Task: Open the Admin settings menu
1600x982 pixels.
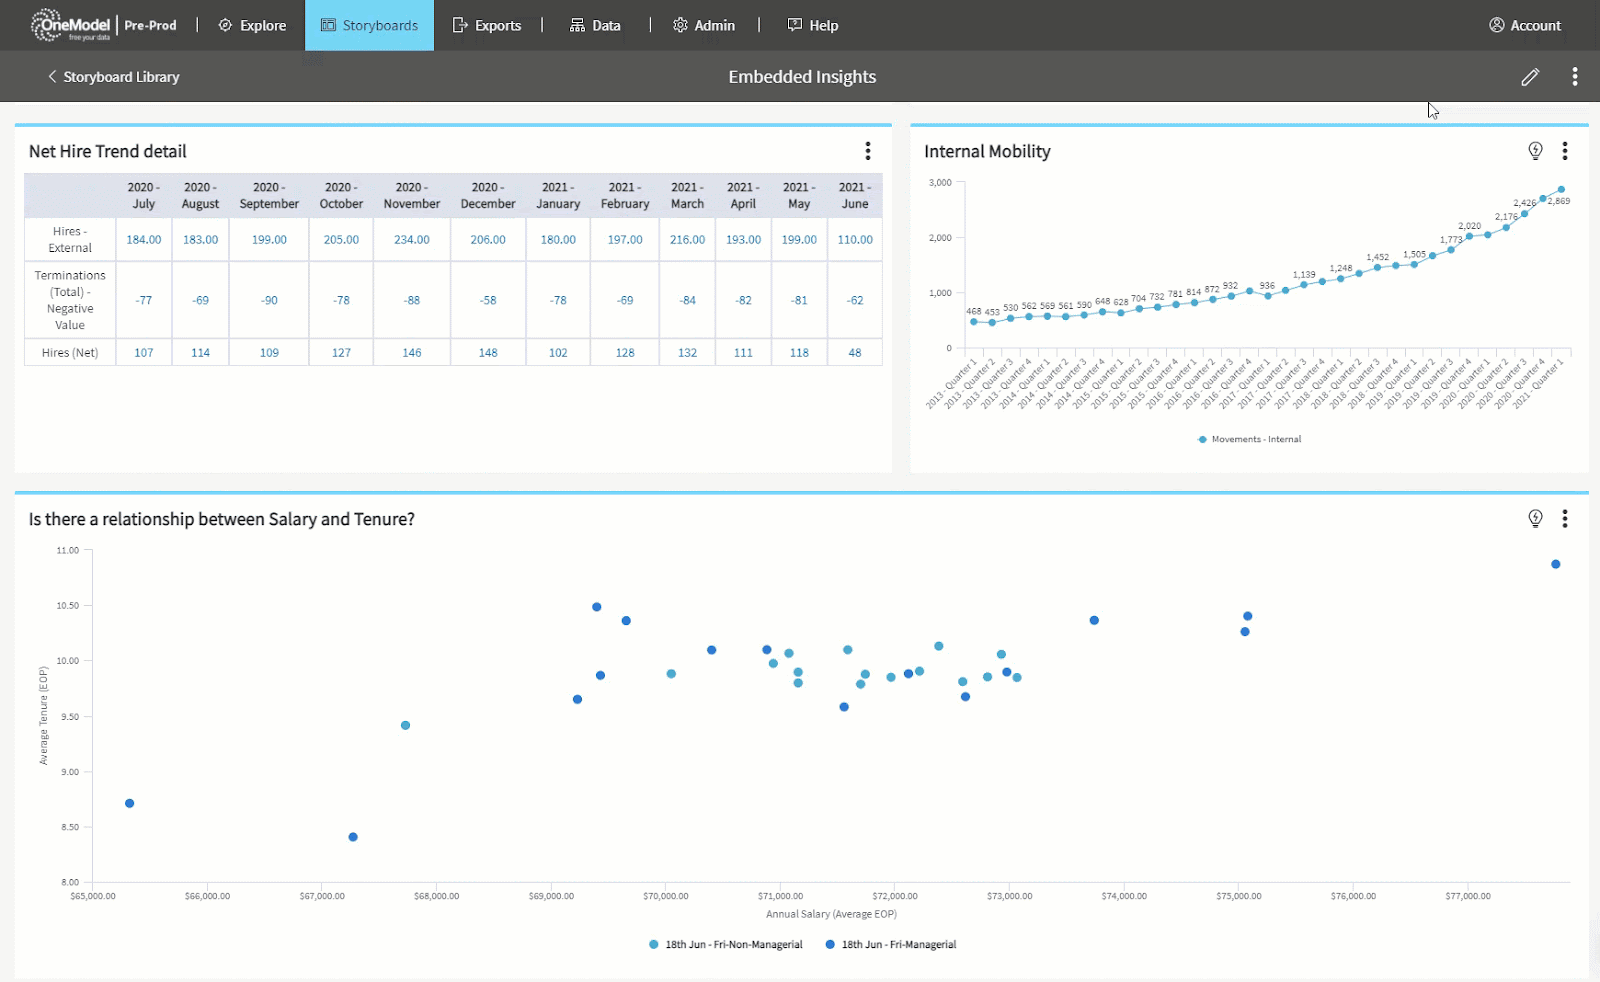Action: [x=704, y=25]
